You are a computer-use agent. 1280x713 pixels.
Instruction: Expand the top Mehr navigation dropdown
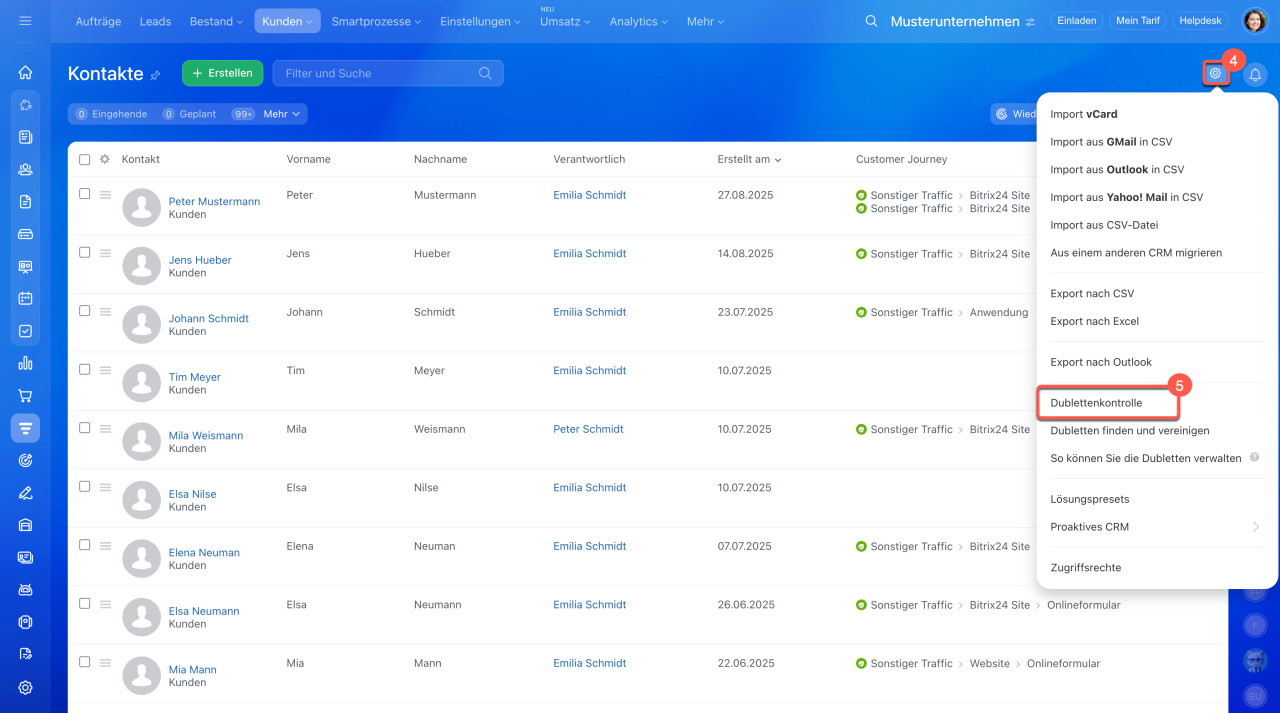pos(706,21)
